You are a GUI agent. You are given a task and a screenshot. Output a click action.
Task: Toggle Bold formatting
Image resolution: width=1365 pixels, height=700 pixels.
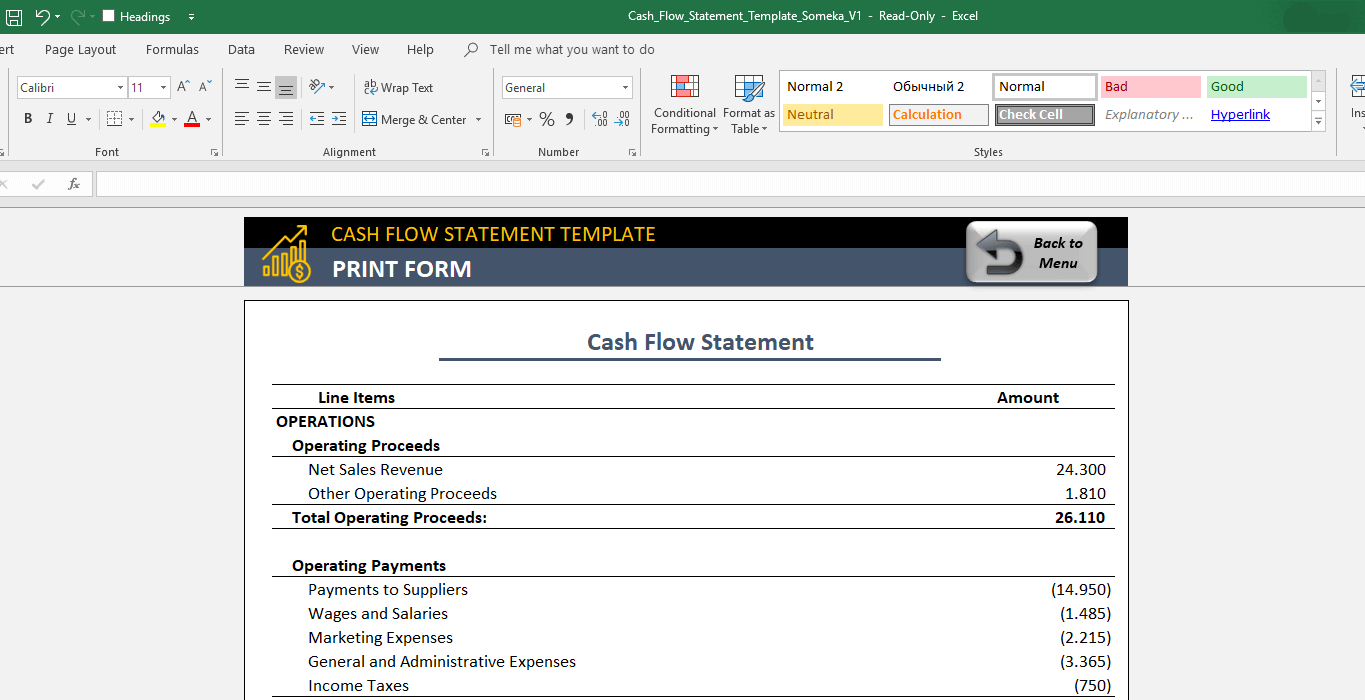click(27, 119)
